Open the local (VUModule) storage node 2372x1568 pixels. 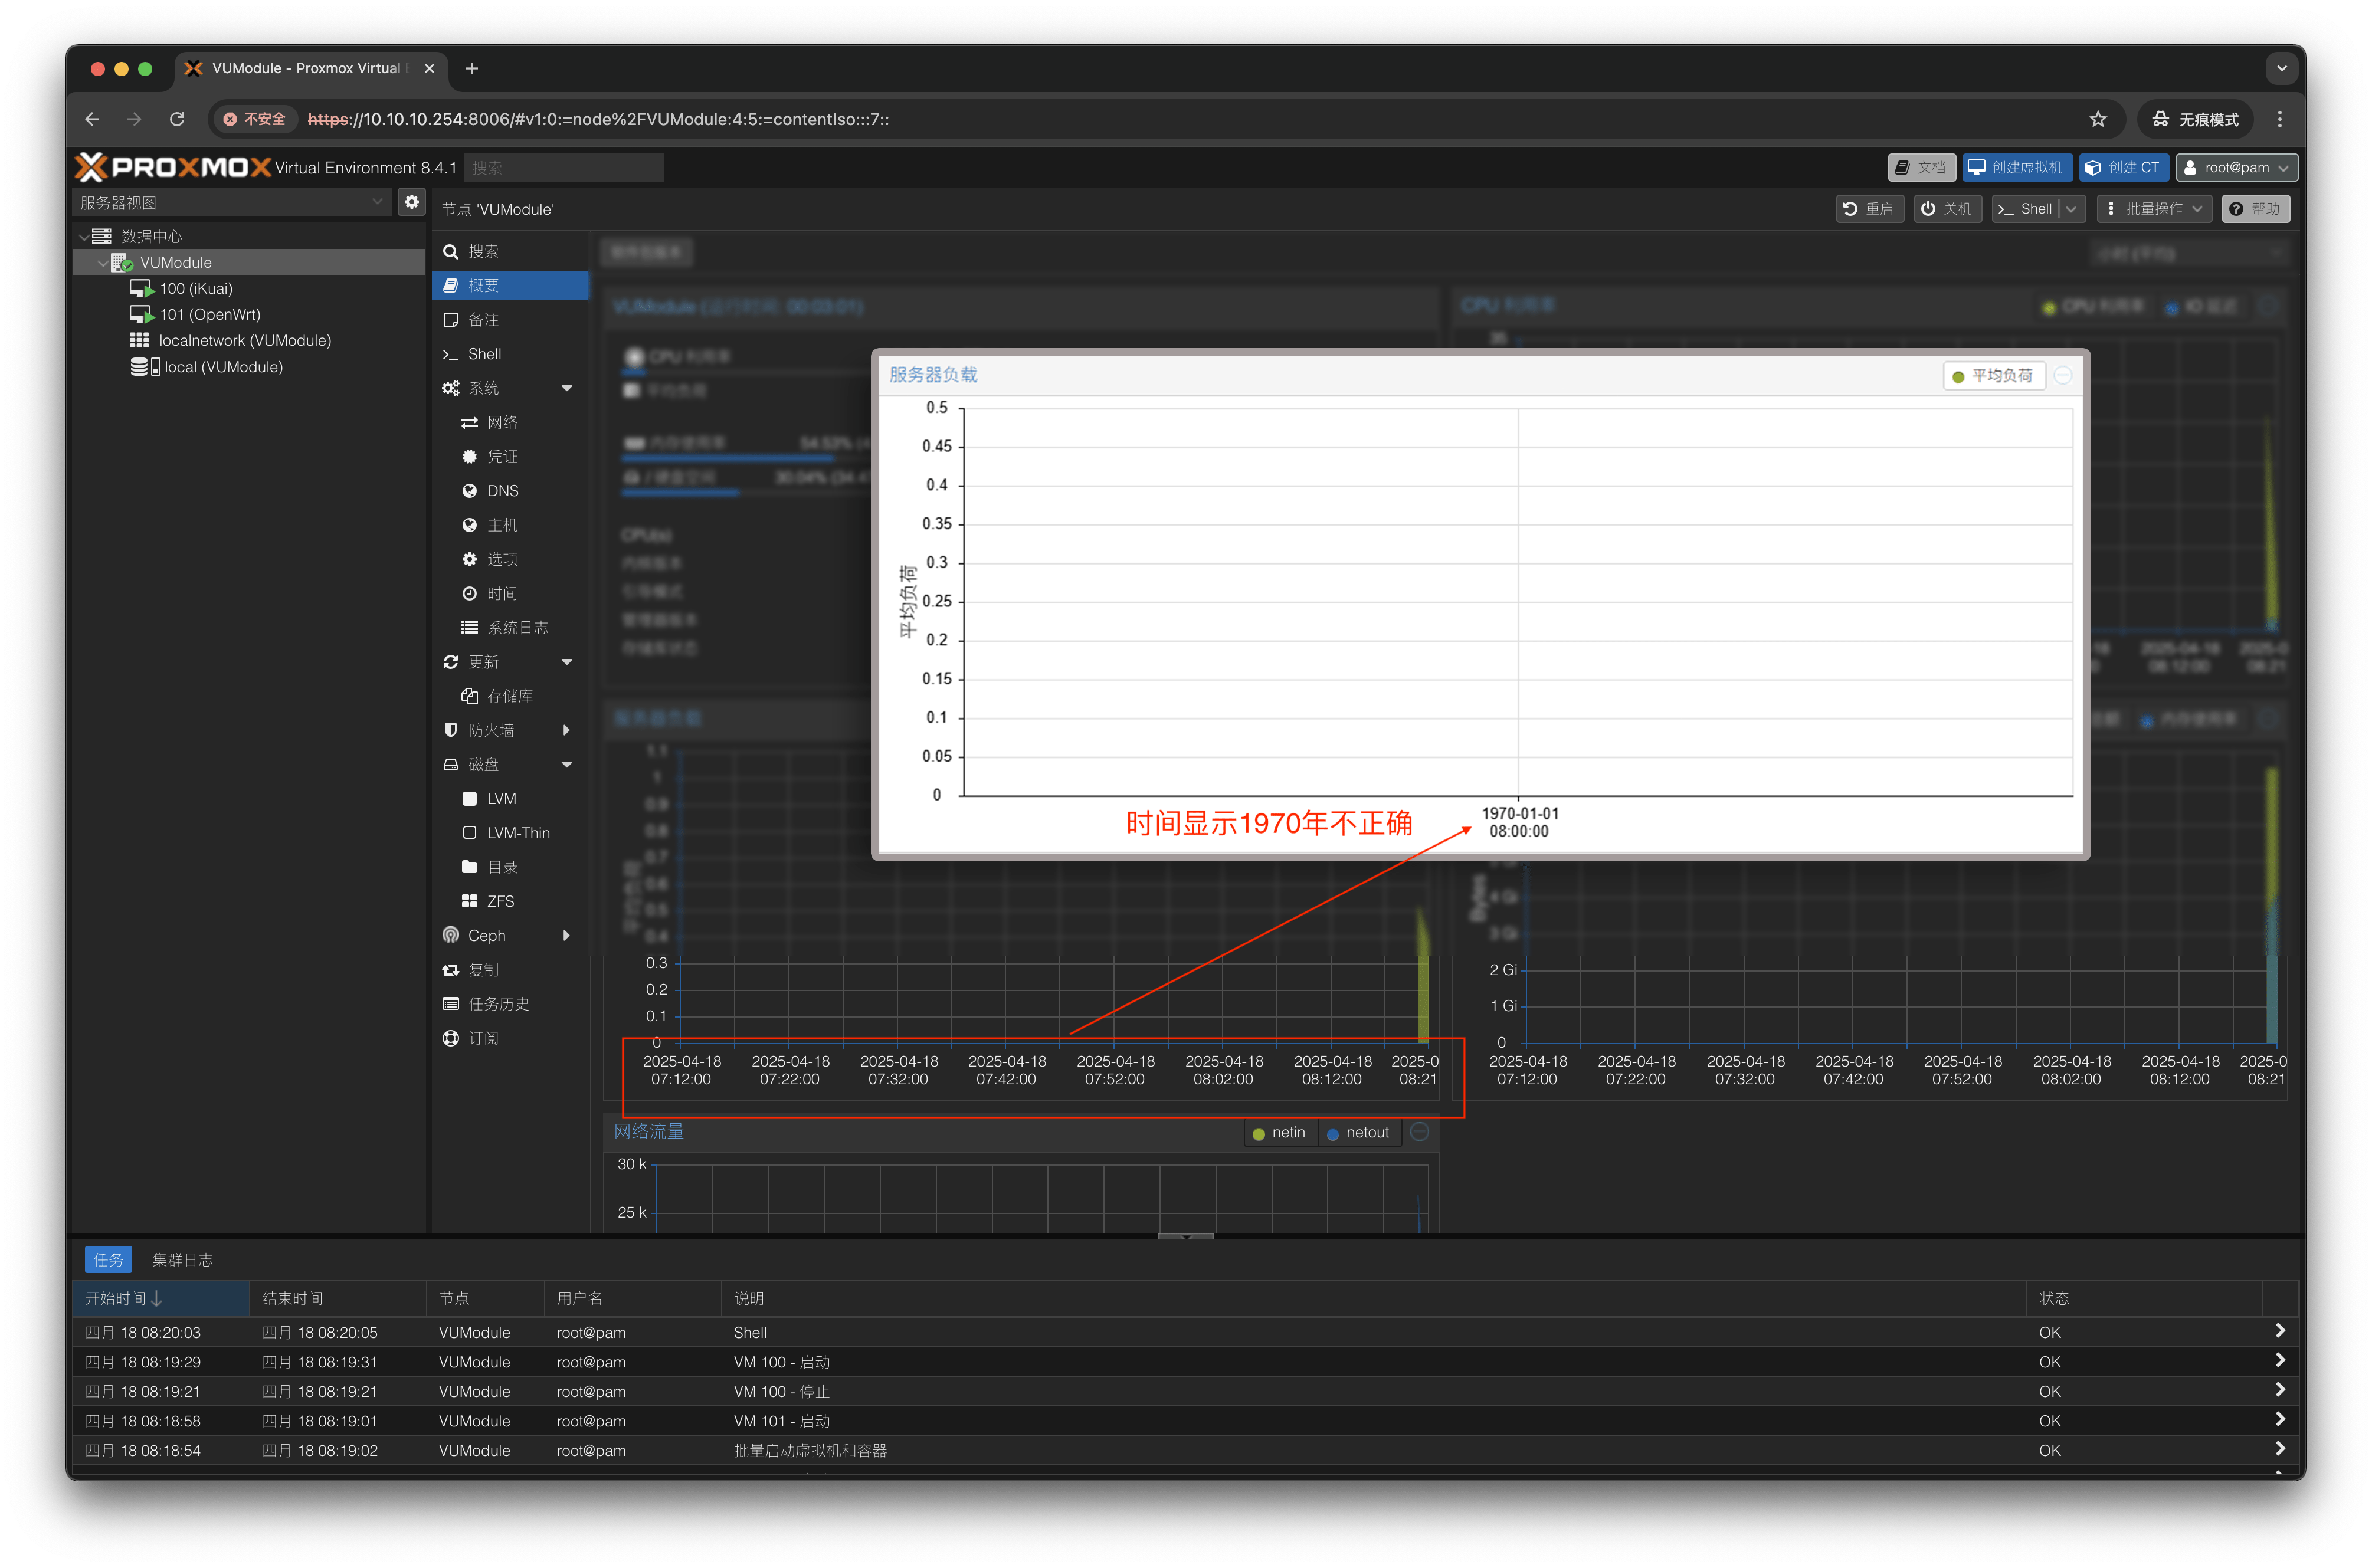(x=222, y=367)
